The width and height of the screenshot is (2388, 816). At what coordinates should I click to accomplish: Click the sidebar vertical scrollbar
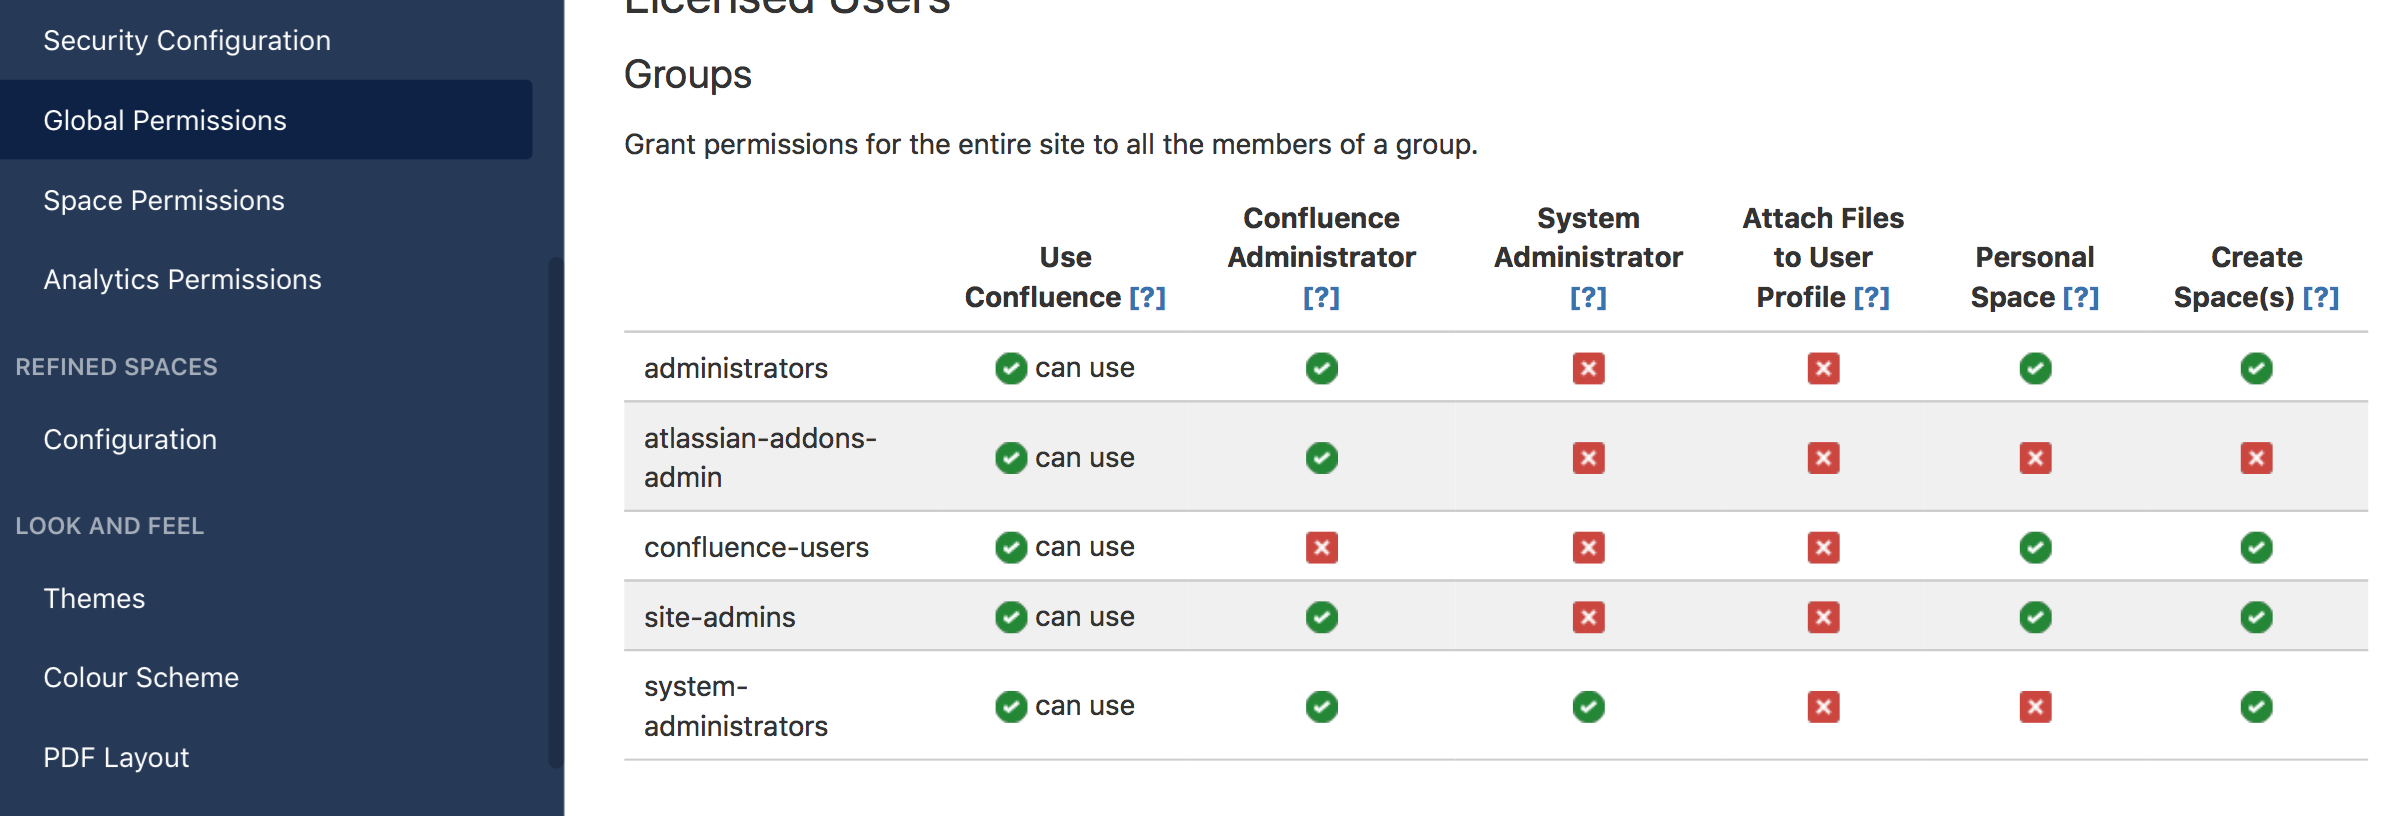click(x=556, y=513)
